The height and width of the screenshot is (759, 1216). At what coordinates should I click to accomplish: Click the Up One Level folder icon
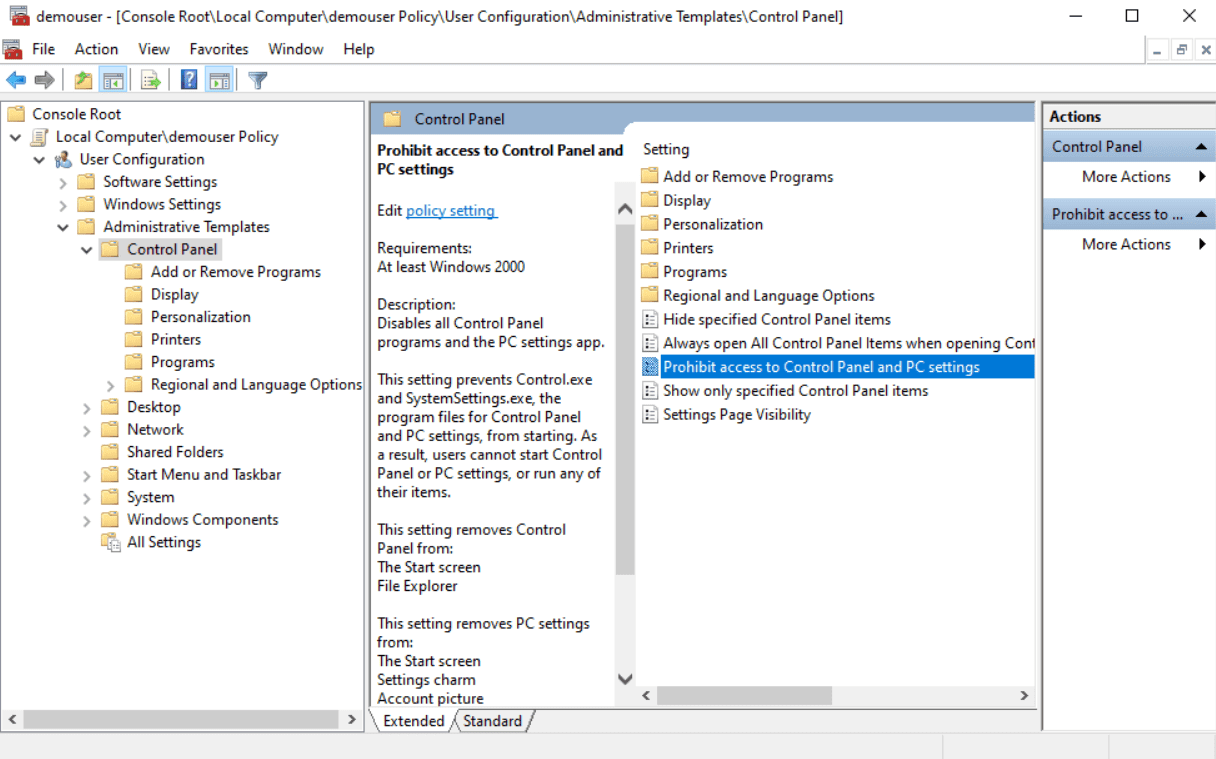[x=84, y=81]
